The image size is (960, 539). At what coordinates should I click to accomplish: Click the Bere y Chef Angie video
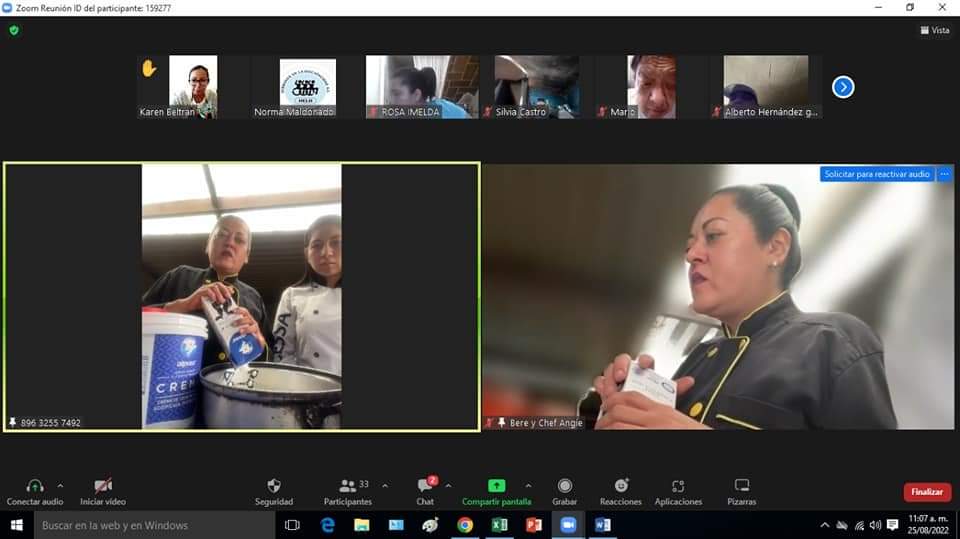point(718,297)
